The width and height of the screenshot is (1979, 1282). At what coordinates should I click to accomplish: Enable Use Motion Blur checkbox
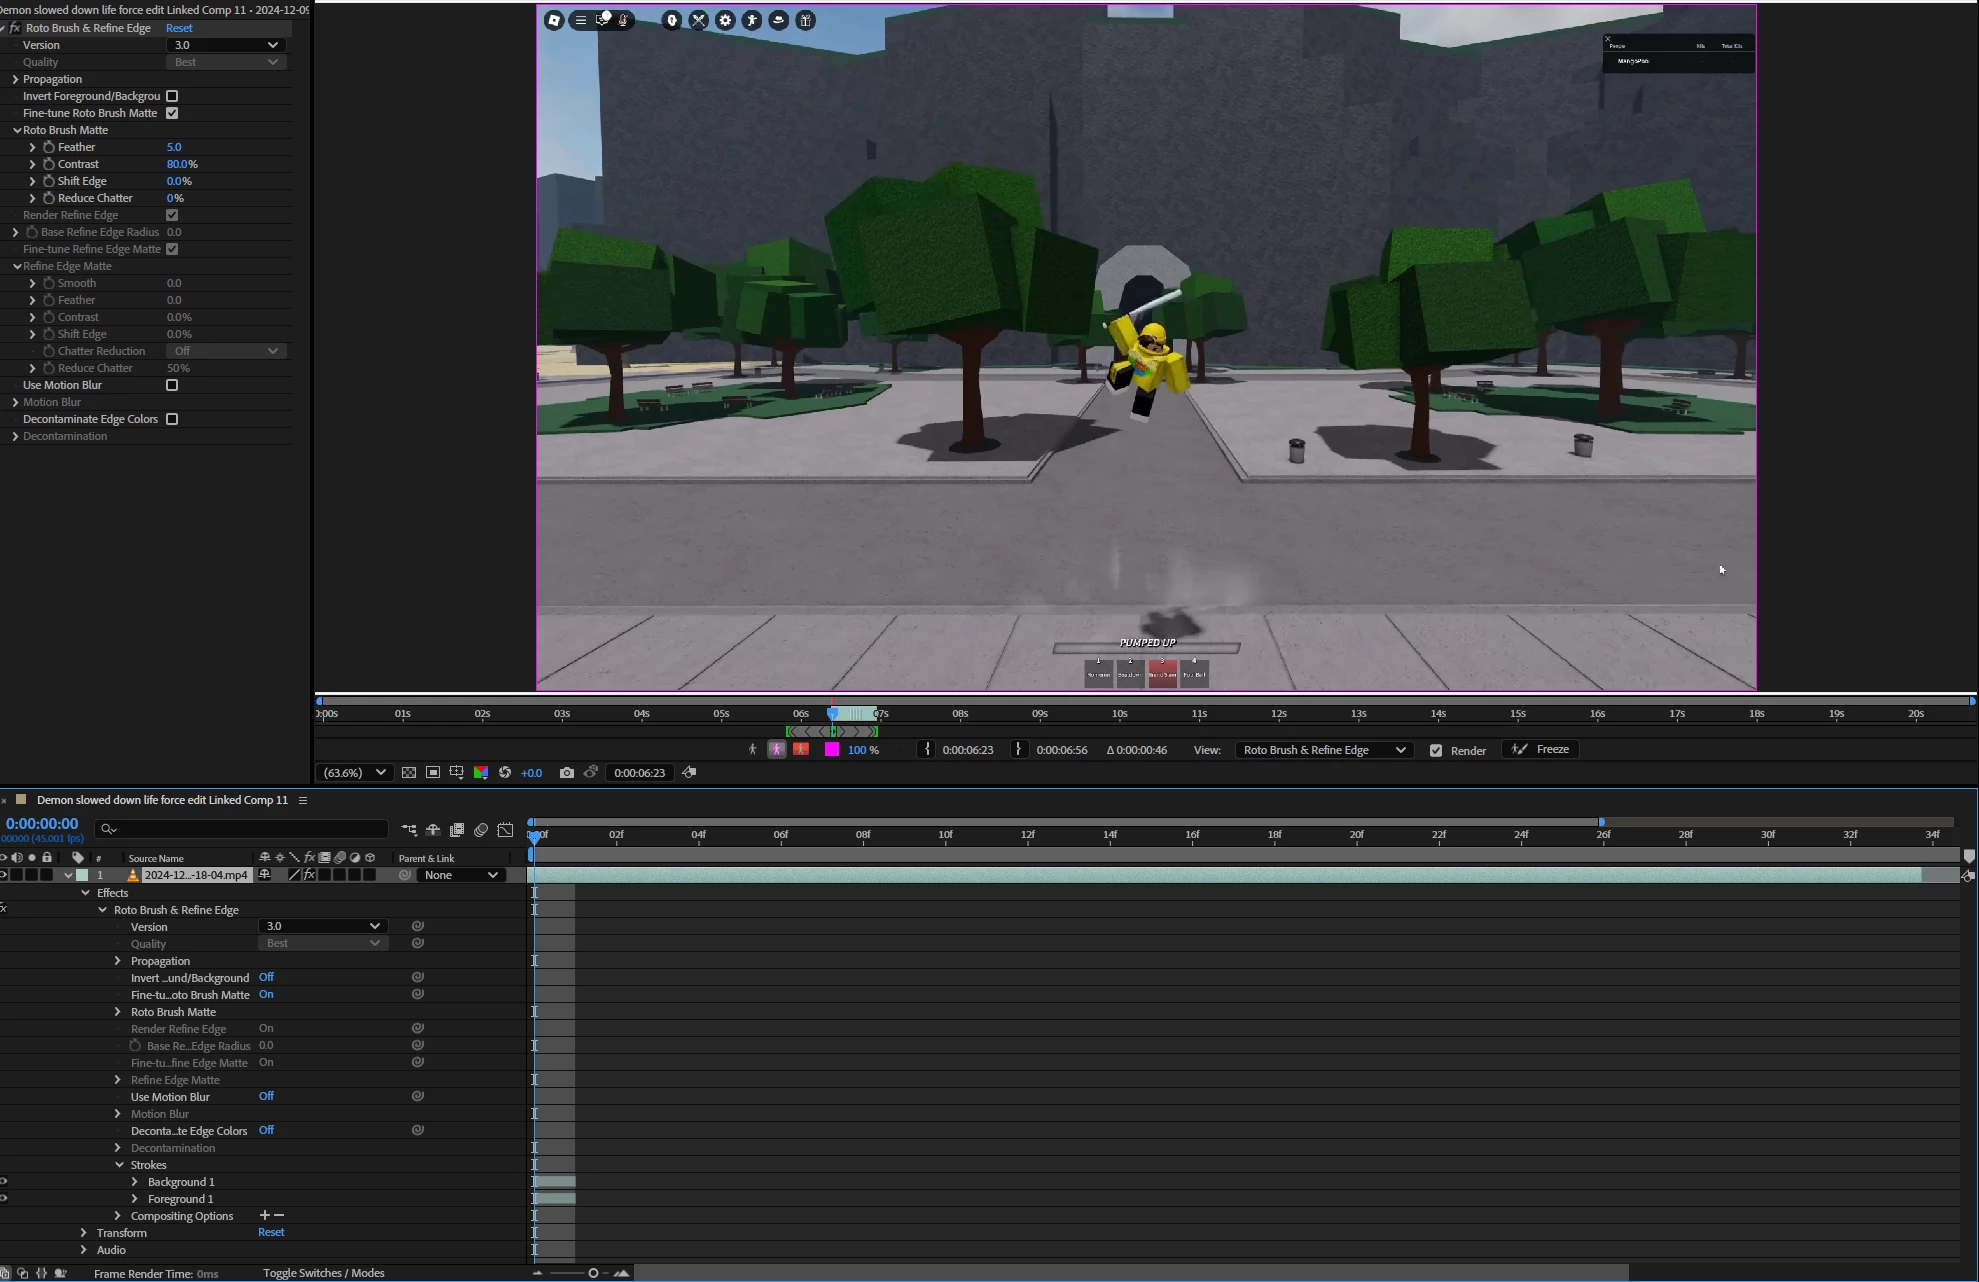click(172, 385)
